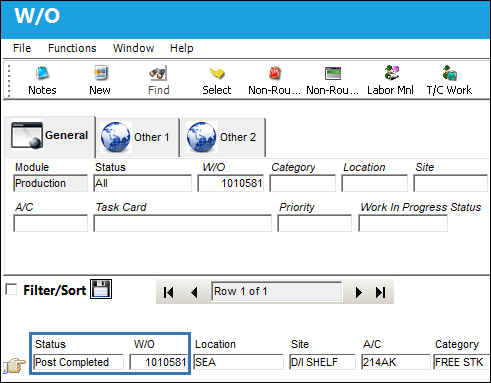Open the File menu
The width and height of the screenshot is (491, 383).
pyautogui.click(x=22, y=48)
